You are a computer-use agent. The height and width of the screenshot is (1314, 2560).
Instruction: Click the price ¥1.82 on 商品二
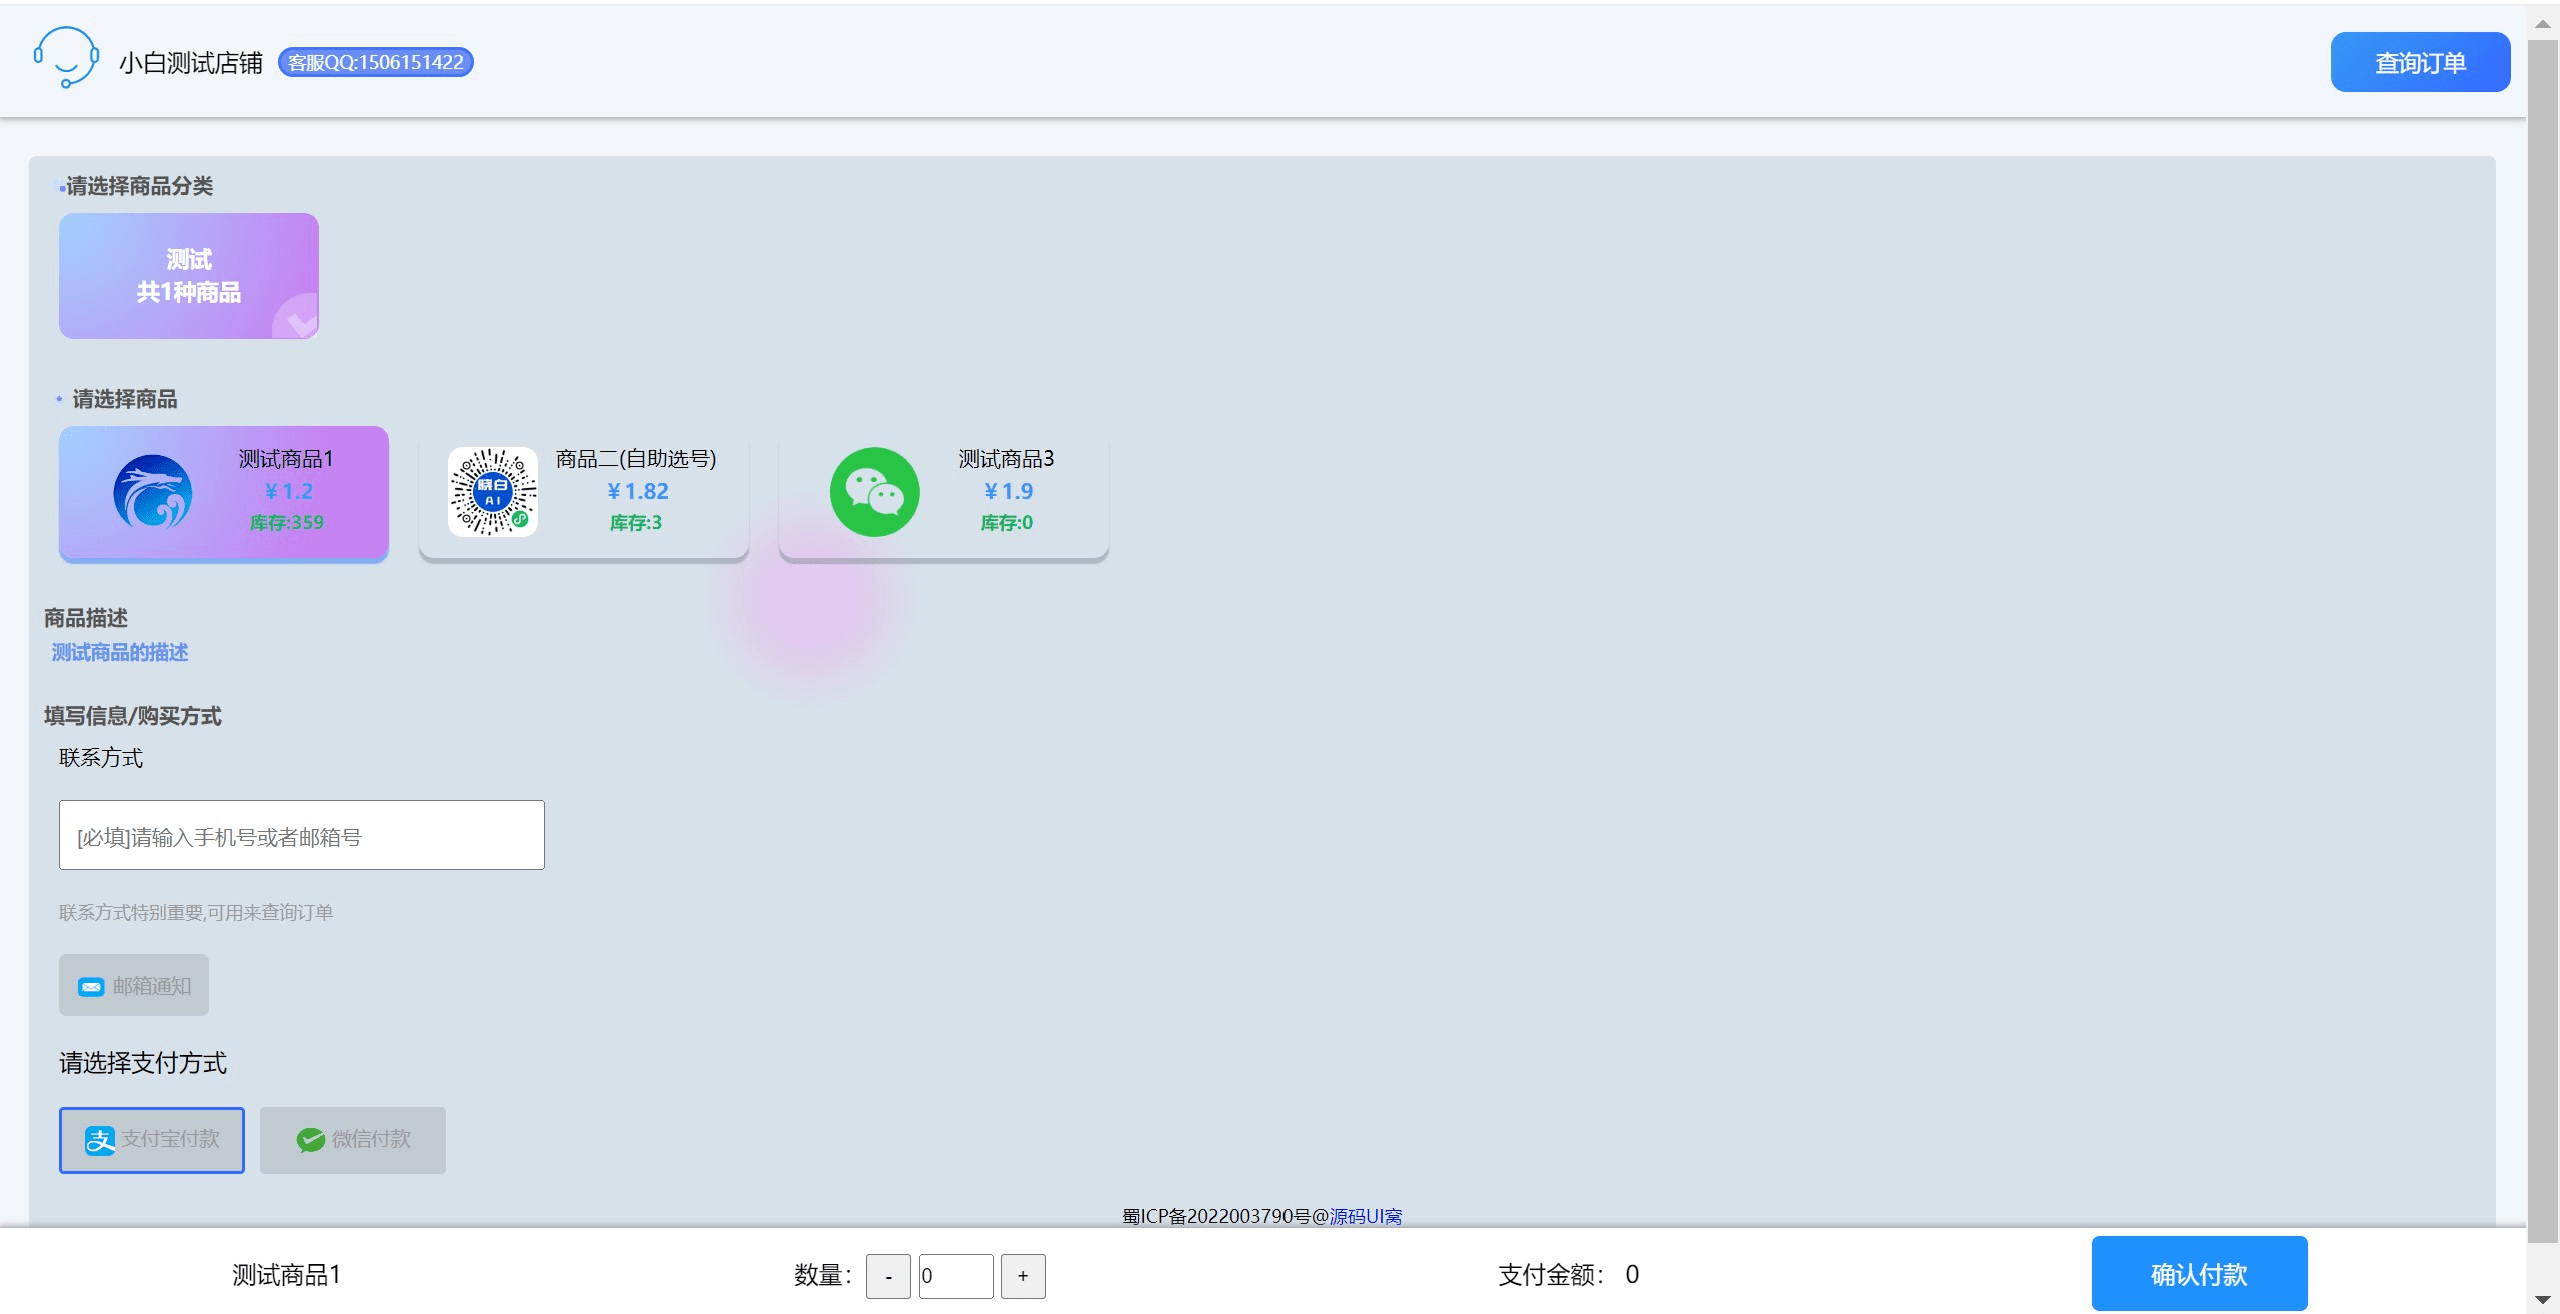pos(638,491)
